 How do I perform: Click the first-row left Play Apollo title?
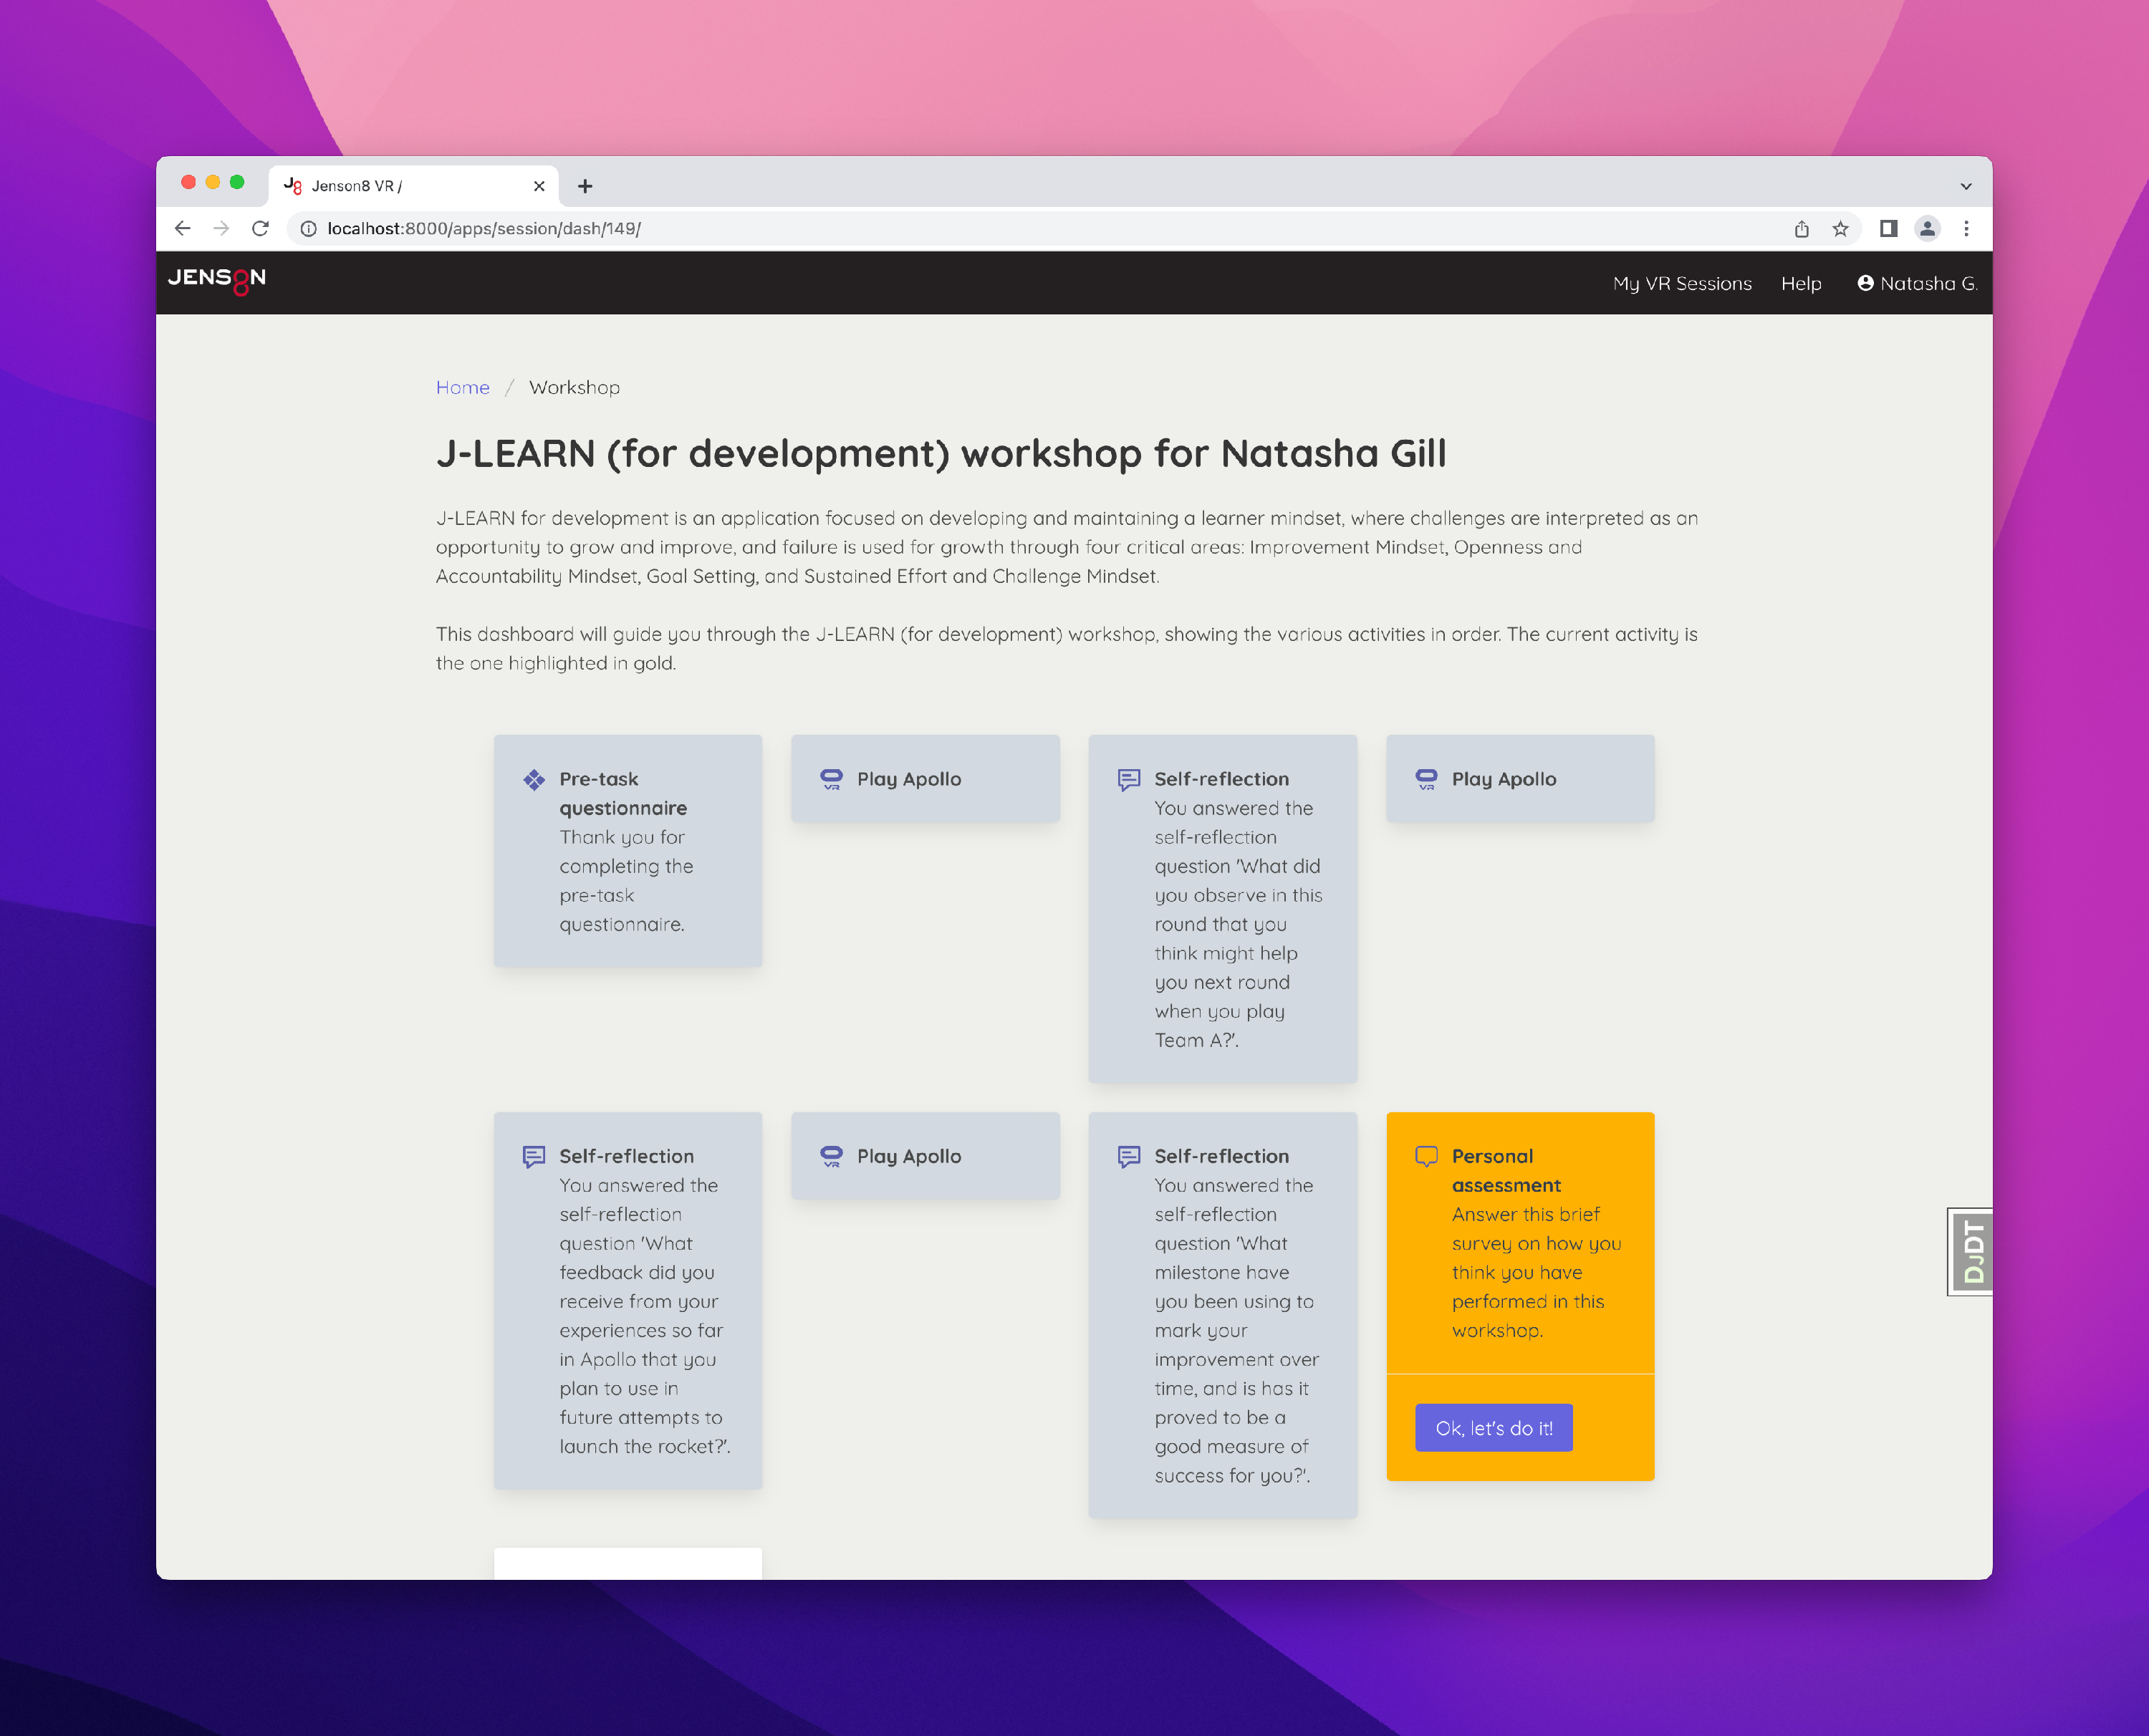tap(909, 780)
